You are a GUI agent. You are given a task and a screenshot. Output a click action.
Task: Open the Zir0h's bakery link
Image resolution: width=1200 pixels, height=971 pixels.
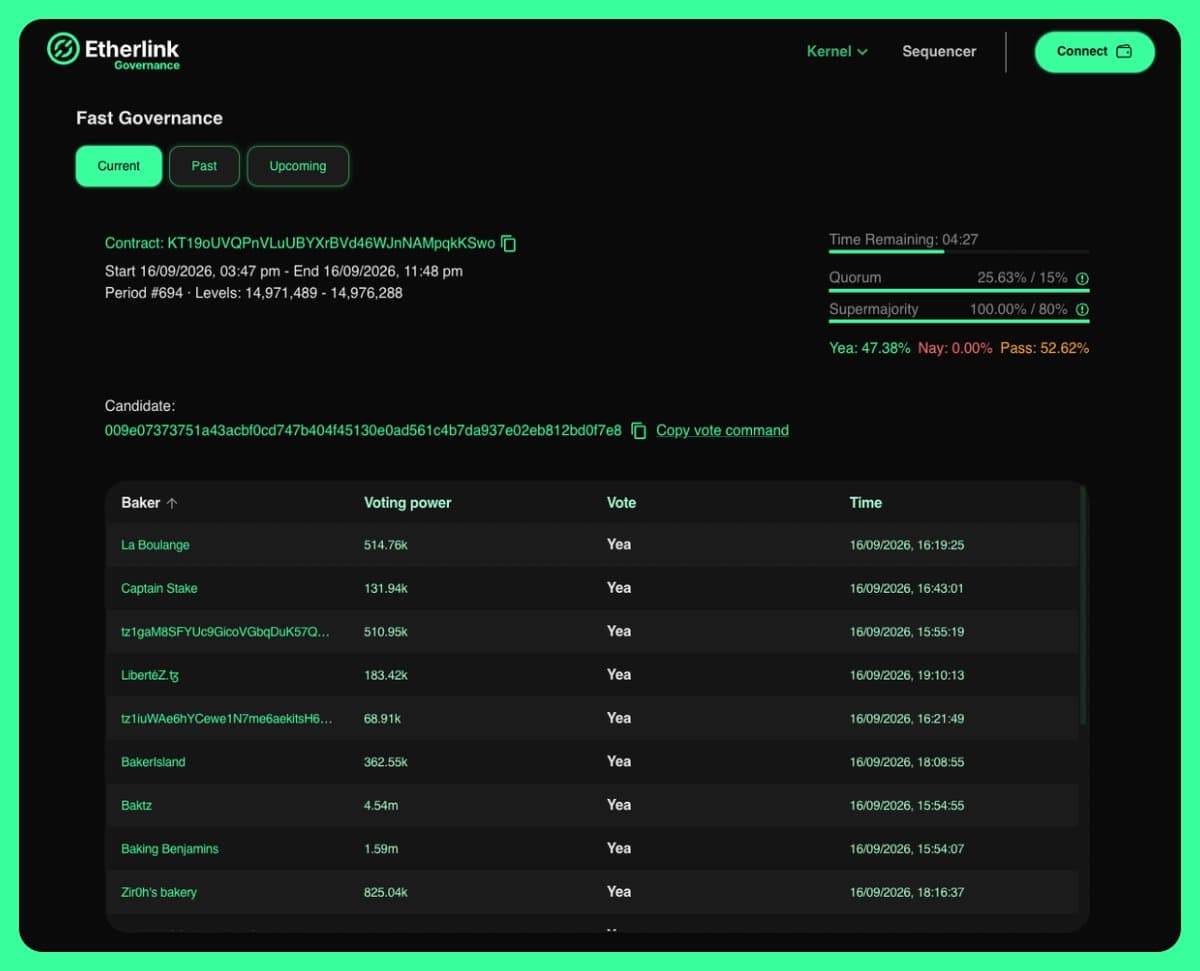point(159,892)
